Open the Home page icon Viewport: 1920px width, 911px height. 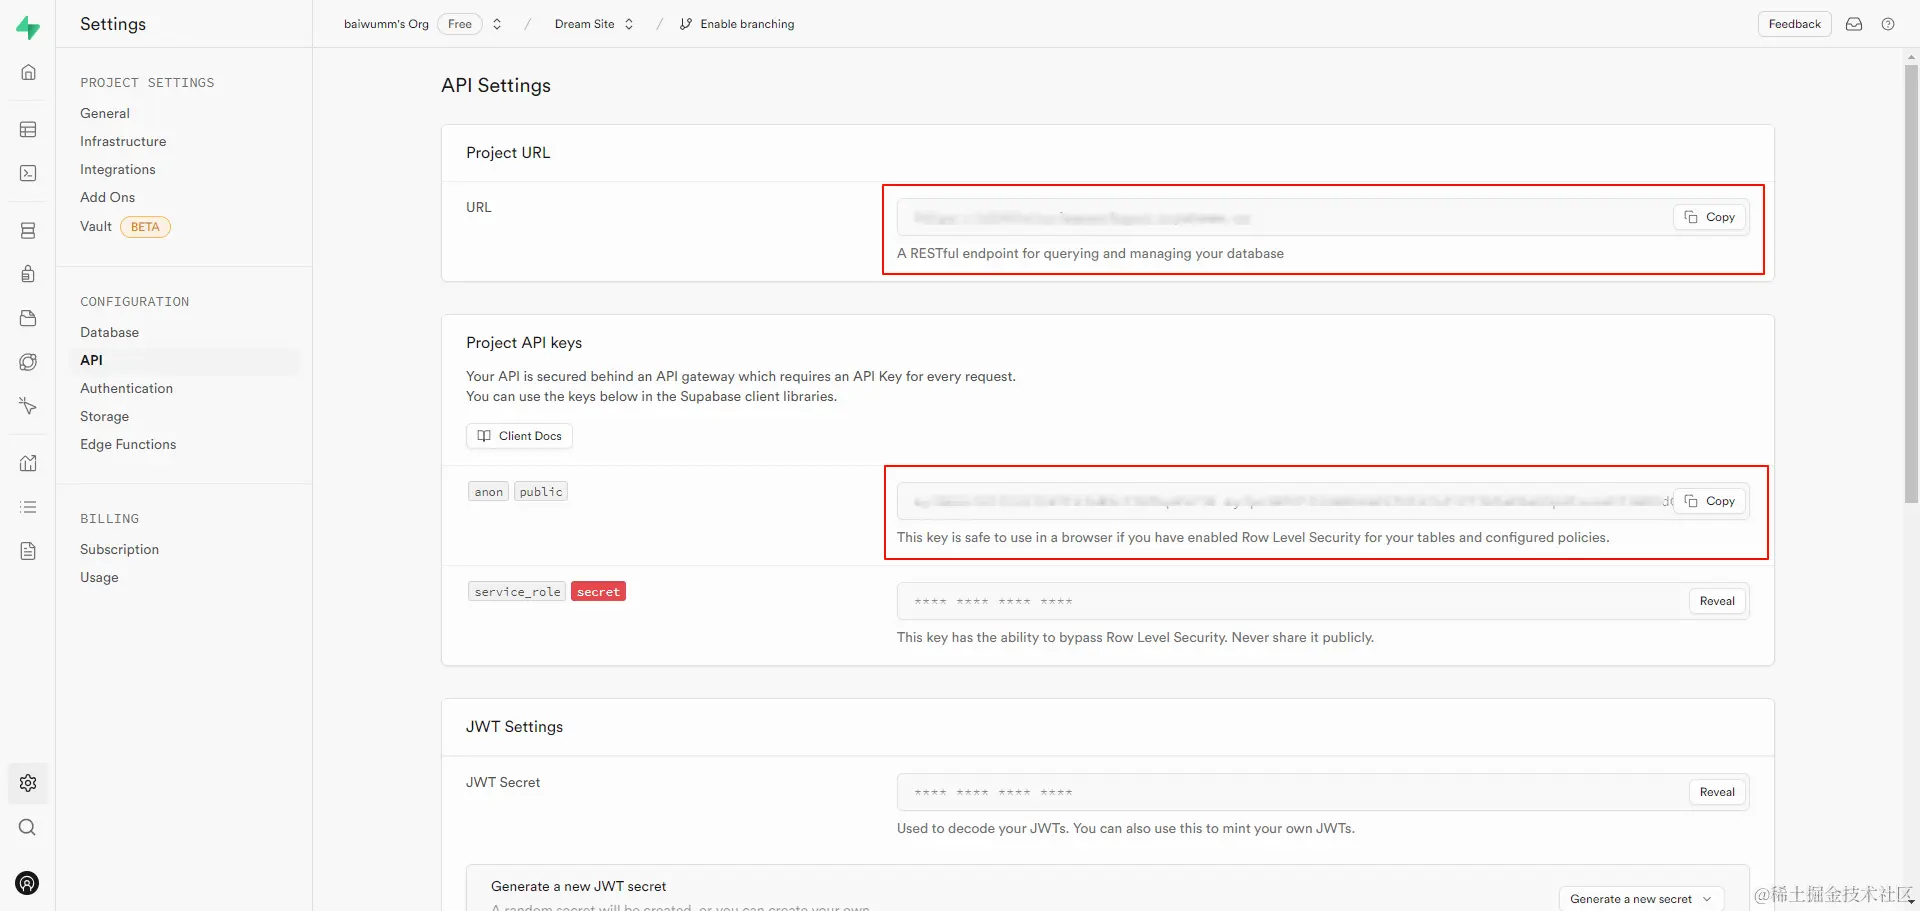tap(28, 72)
